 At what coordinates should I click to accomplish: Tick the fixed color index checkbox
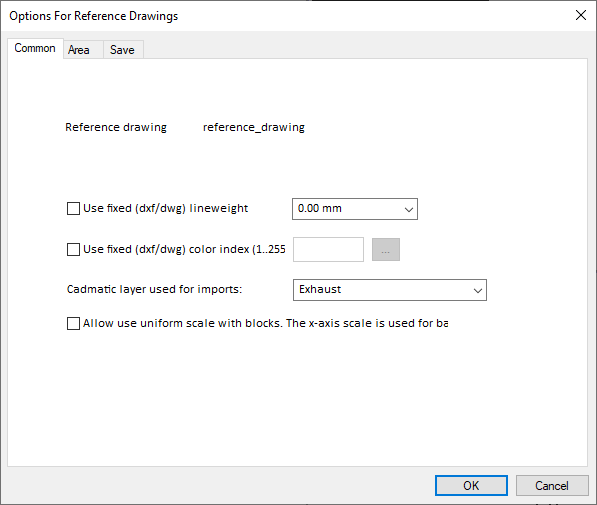coord(73,249)
